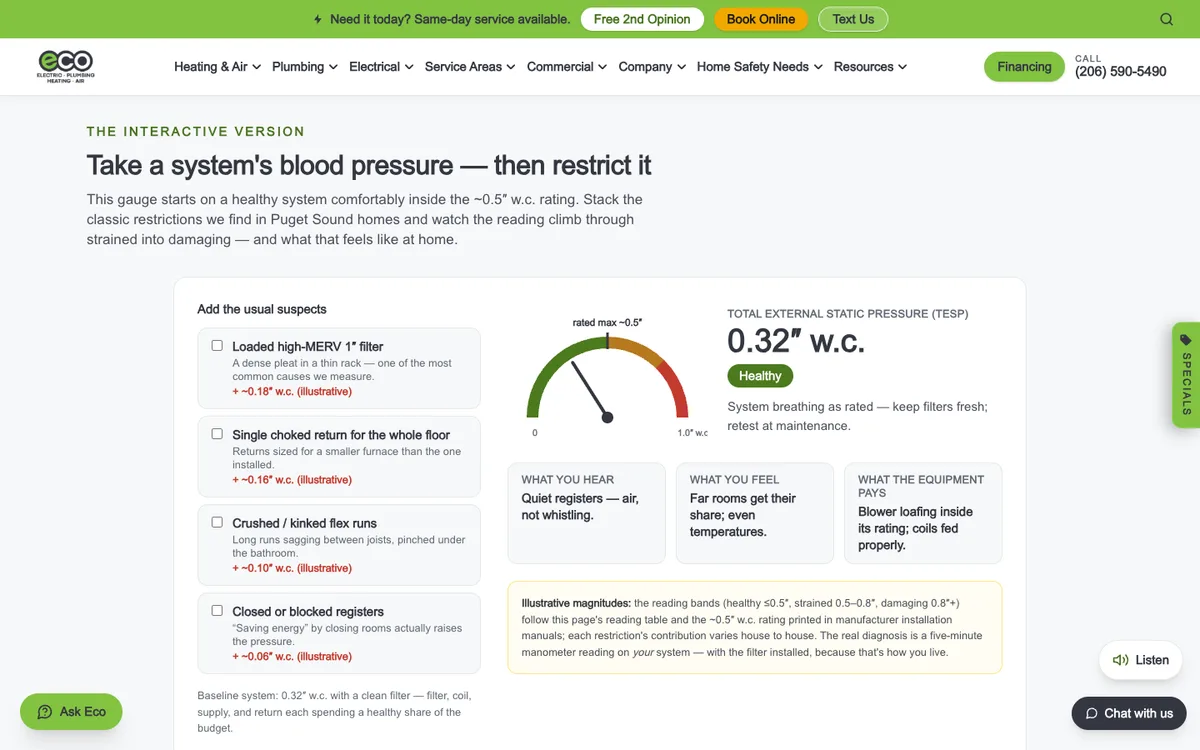This screenshot has height=750, width=1200.
Task: Click the Add the usual suspects heading
Action: 262,309
